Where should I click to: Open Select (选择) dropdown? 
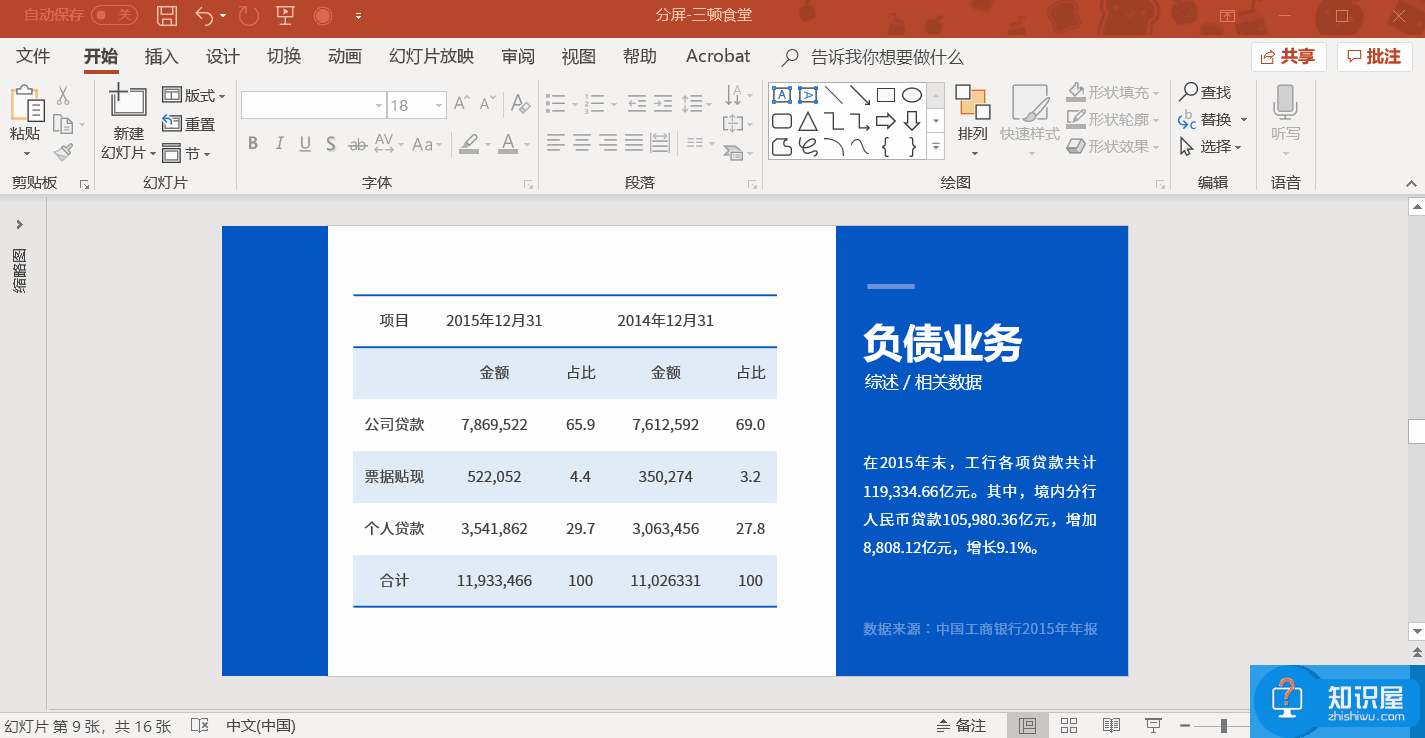1211,147
